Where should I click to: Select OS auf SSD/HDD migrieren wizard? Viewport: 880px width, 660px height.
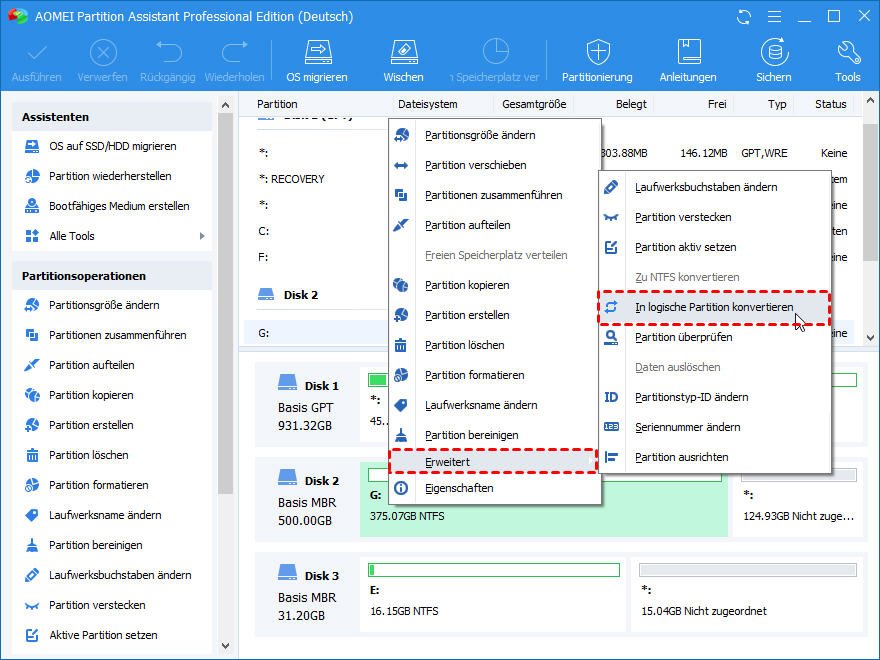112,146
